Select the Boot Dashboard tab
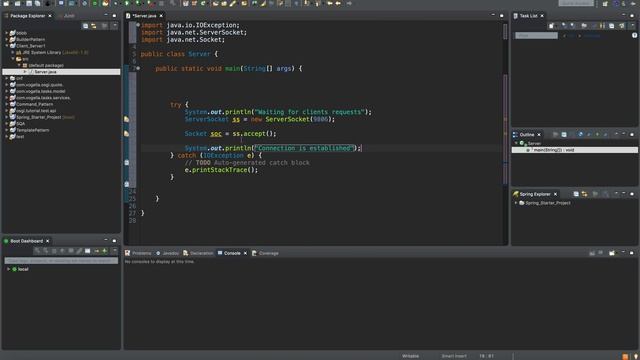The image size is (640, 360). pyautogui.click(x=26, y=241)
